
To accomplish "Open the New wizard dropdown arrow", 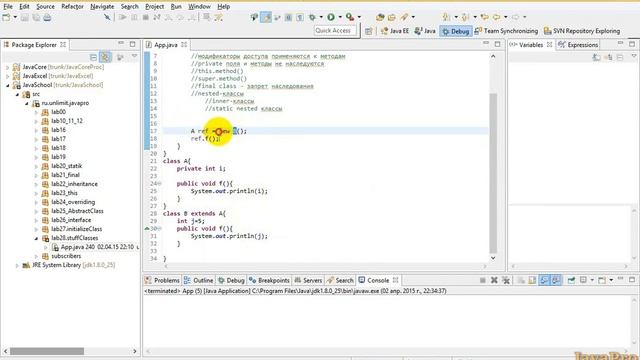I will [x=15, y=17].
